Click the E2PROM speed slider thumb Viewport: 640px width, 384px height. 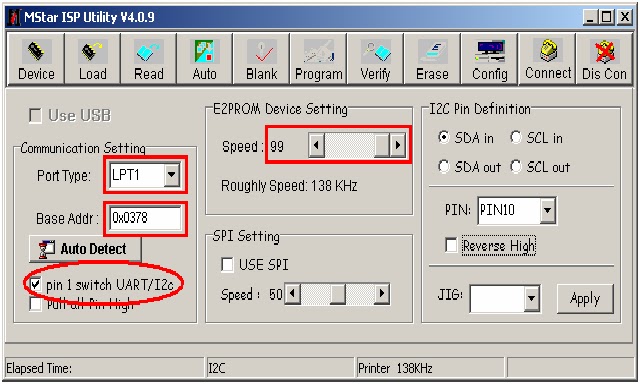pos(382,145)
